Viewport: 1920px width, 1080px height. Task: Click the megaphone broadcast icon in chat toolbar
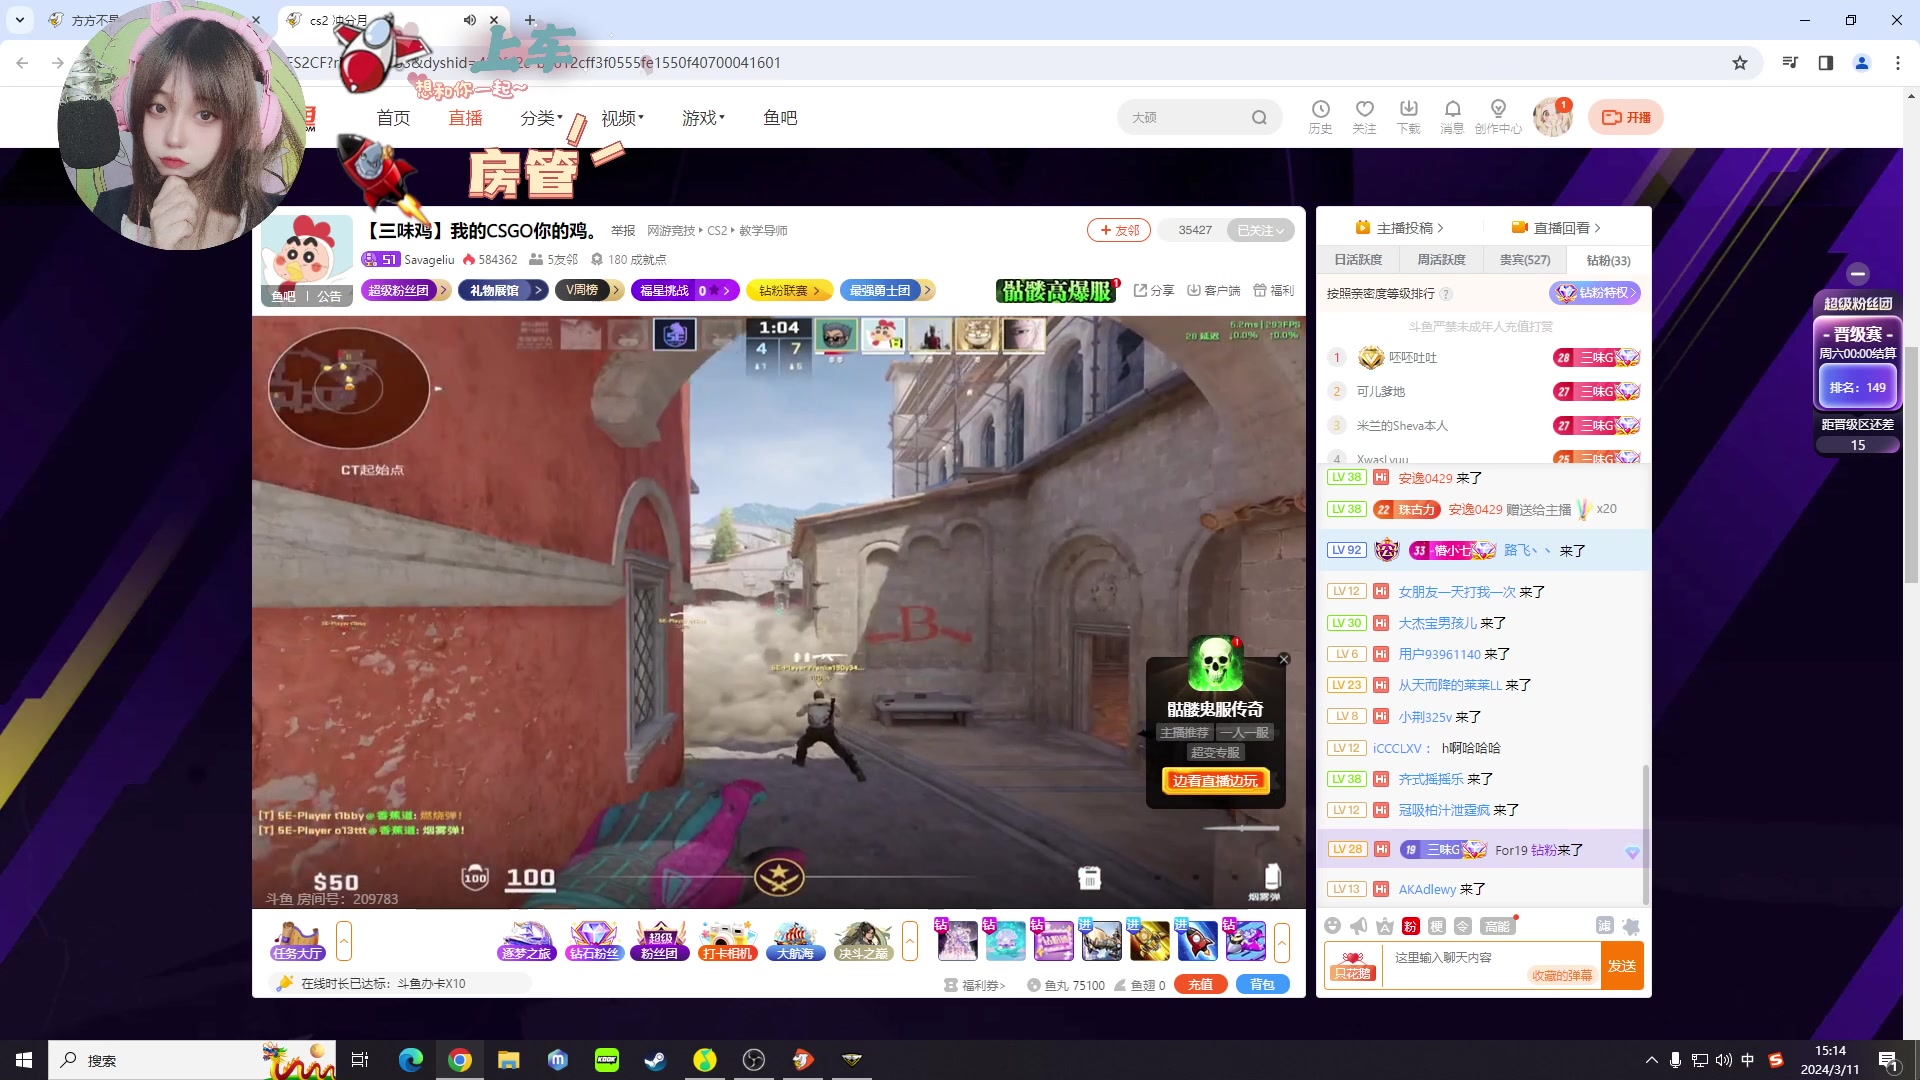click(x=1358, y=926)
